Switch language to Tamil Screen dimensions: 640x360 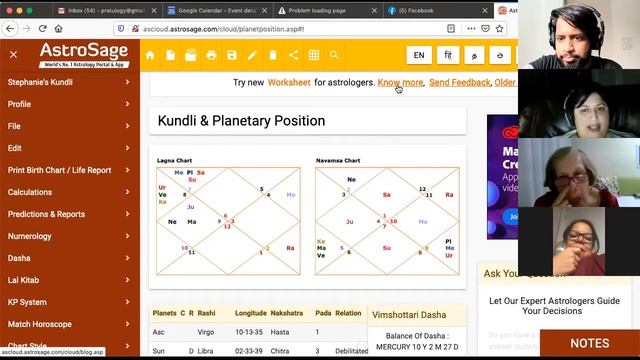click(474, 55)
